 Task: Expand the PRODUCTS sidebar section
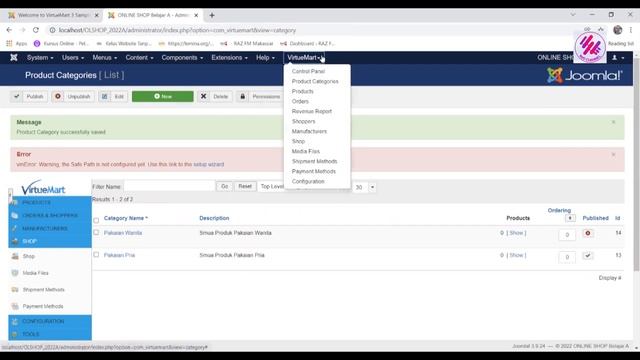(50, 202)
